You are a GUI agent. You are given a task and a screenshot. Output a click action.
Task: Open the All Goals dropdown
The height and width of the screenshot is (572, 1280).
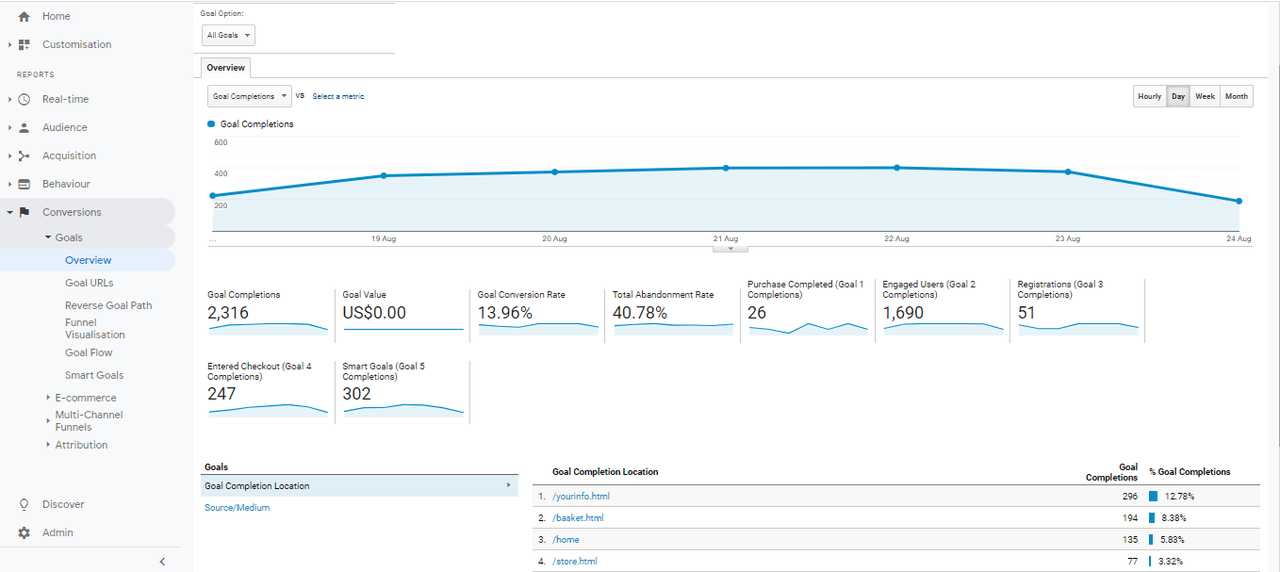coord(228,36)
